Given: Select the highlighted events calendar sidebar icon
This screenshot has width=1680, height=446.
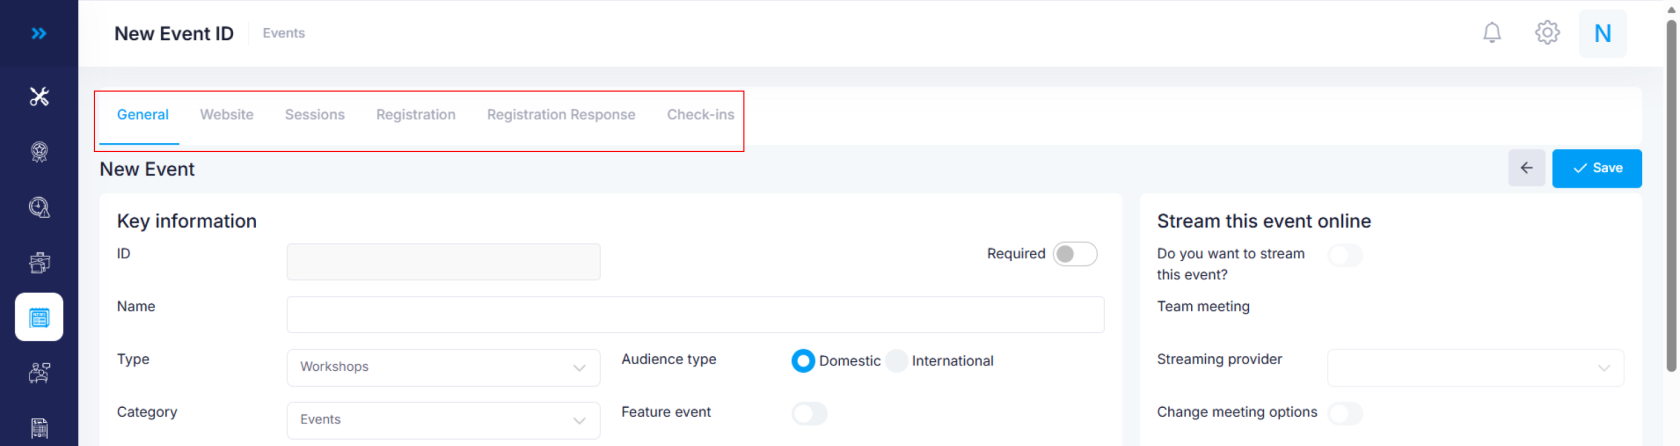Looking at the screenshot, I should coord(39,317).
